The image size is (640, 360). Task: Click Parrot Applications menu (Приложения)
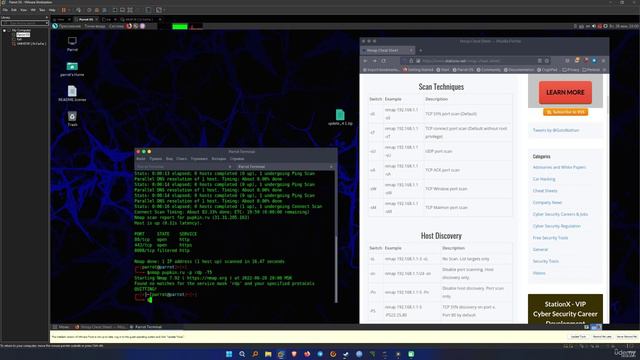point(70,26)
